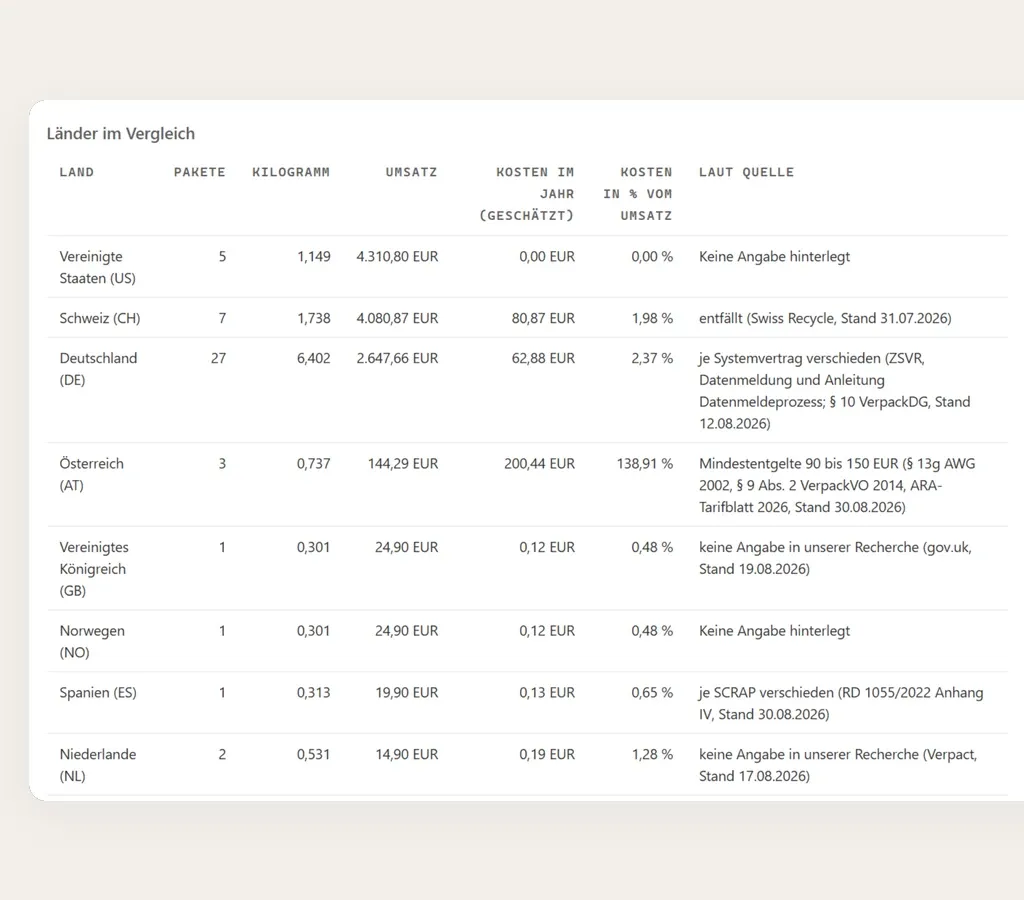1024x900 pixels.
Task: Click the "Vereinigte Staaten (US)" cell
Action: (97, 267)
